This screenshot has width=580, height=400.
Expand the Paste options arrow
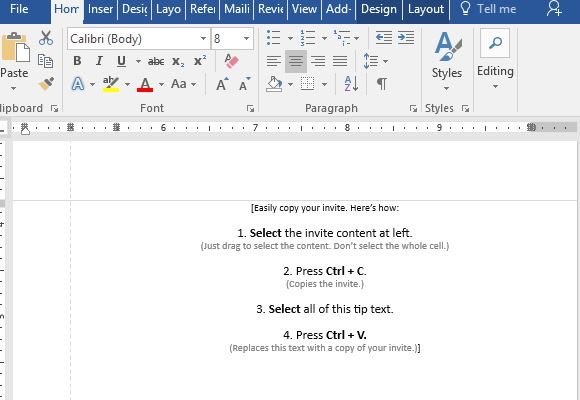click(13, 88)
